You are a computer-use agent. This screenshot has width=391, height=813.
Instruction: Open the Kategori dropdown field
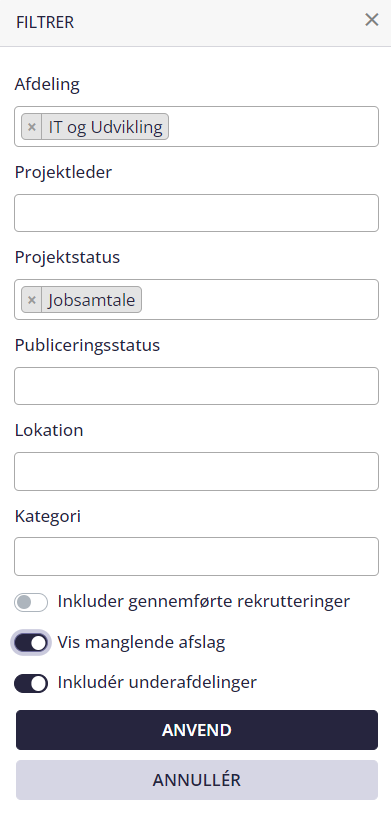point(197,556)
